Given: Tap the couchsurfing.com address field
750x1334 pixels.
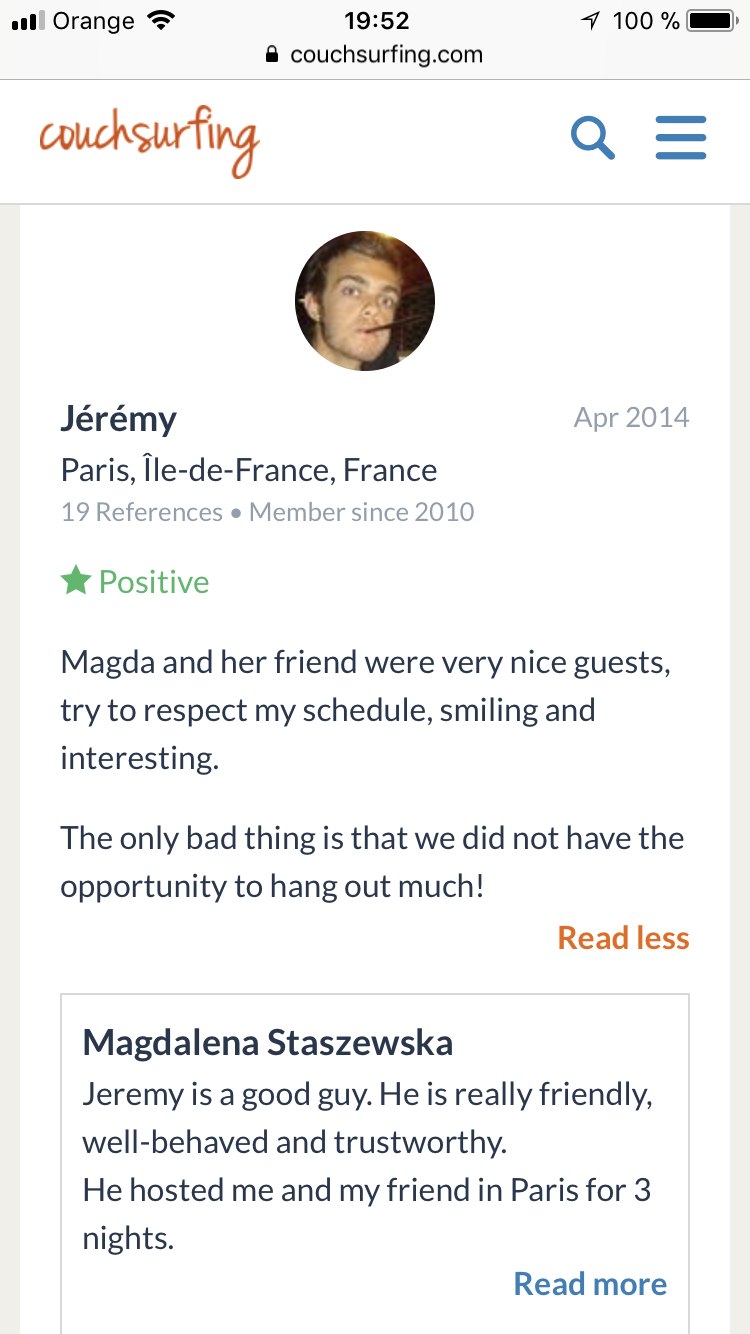Looking at the screenshot, I should point(385,55).
